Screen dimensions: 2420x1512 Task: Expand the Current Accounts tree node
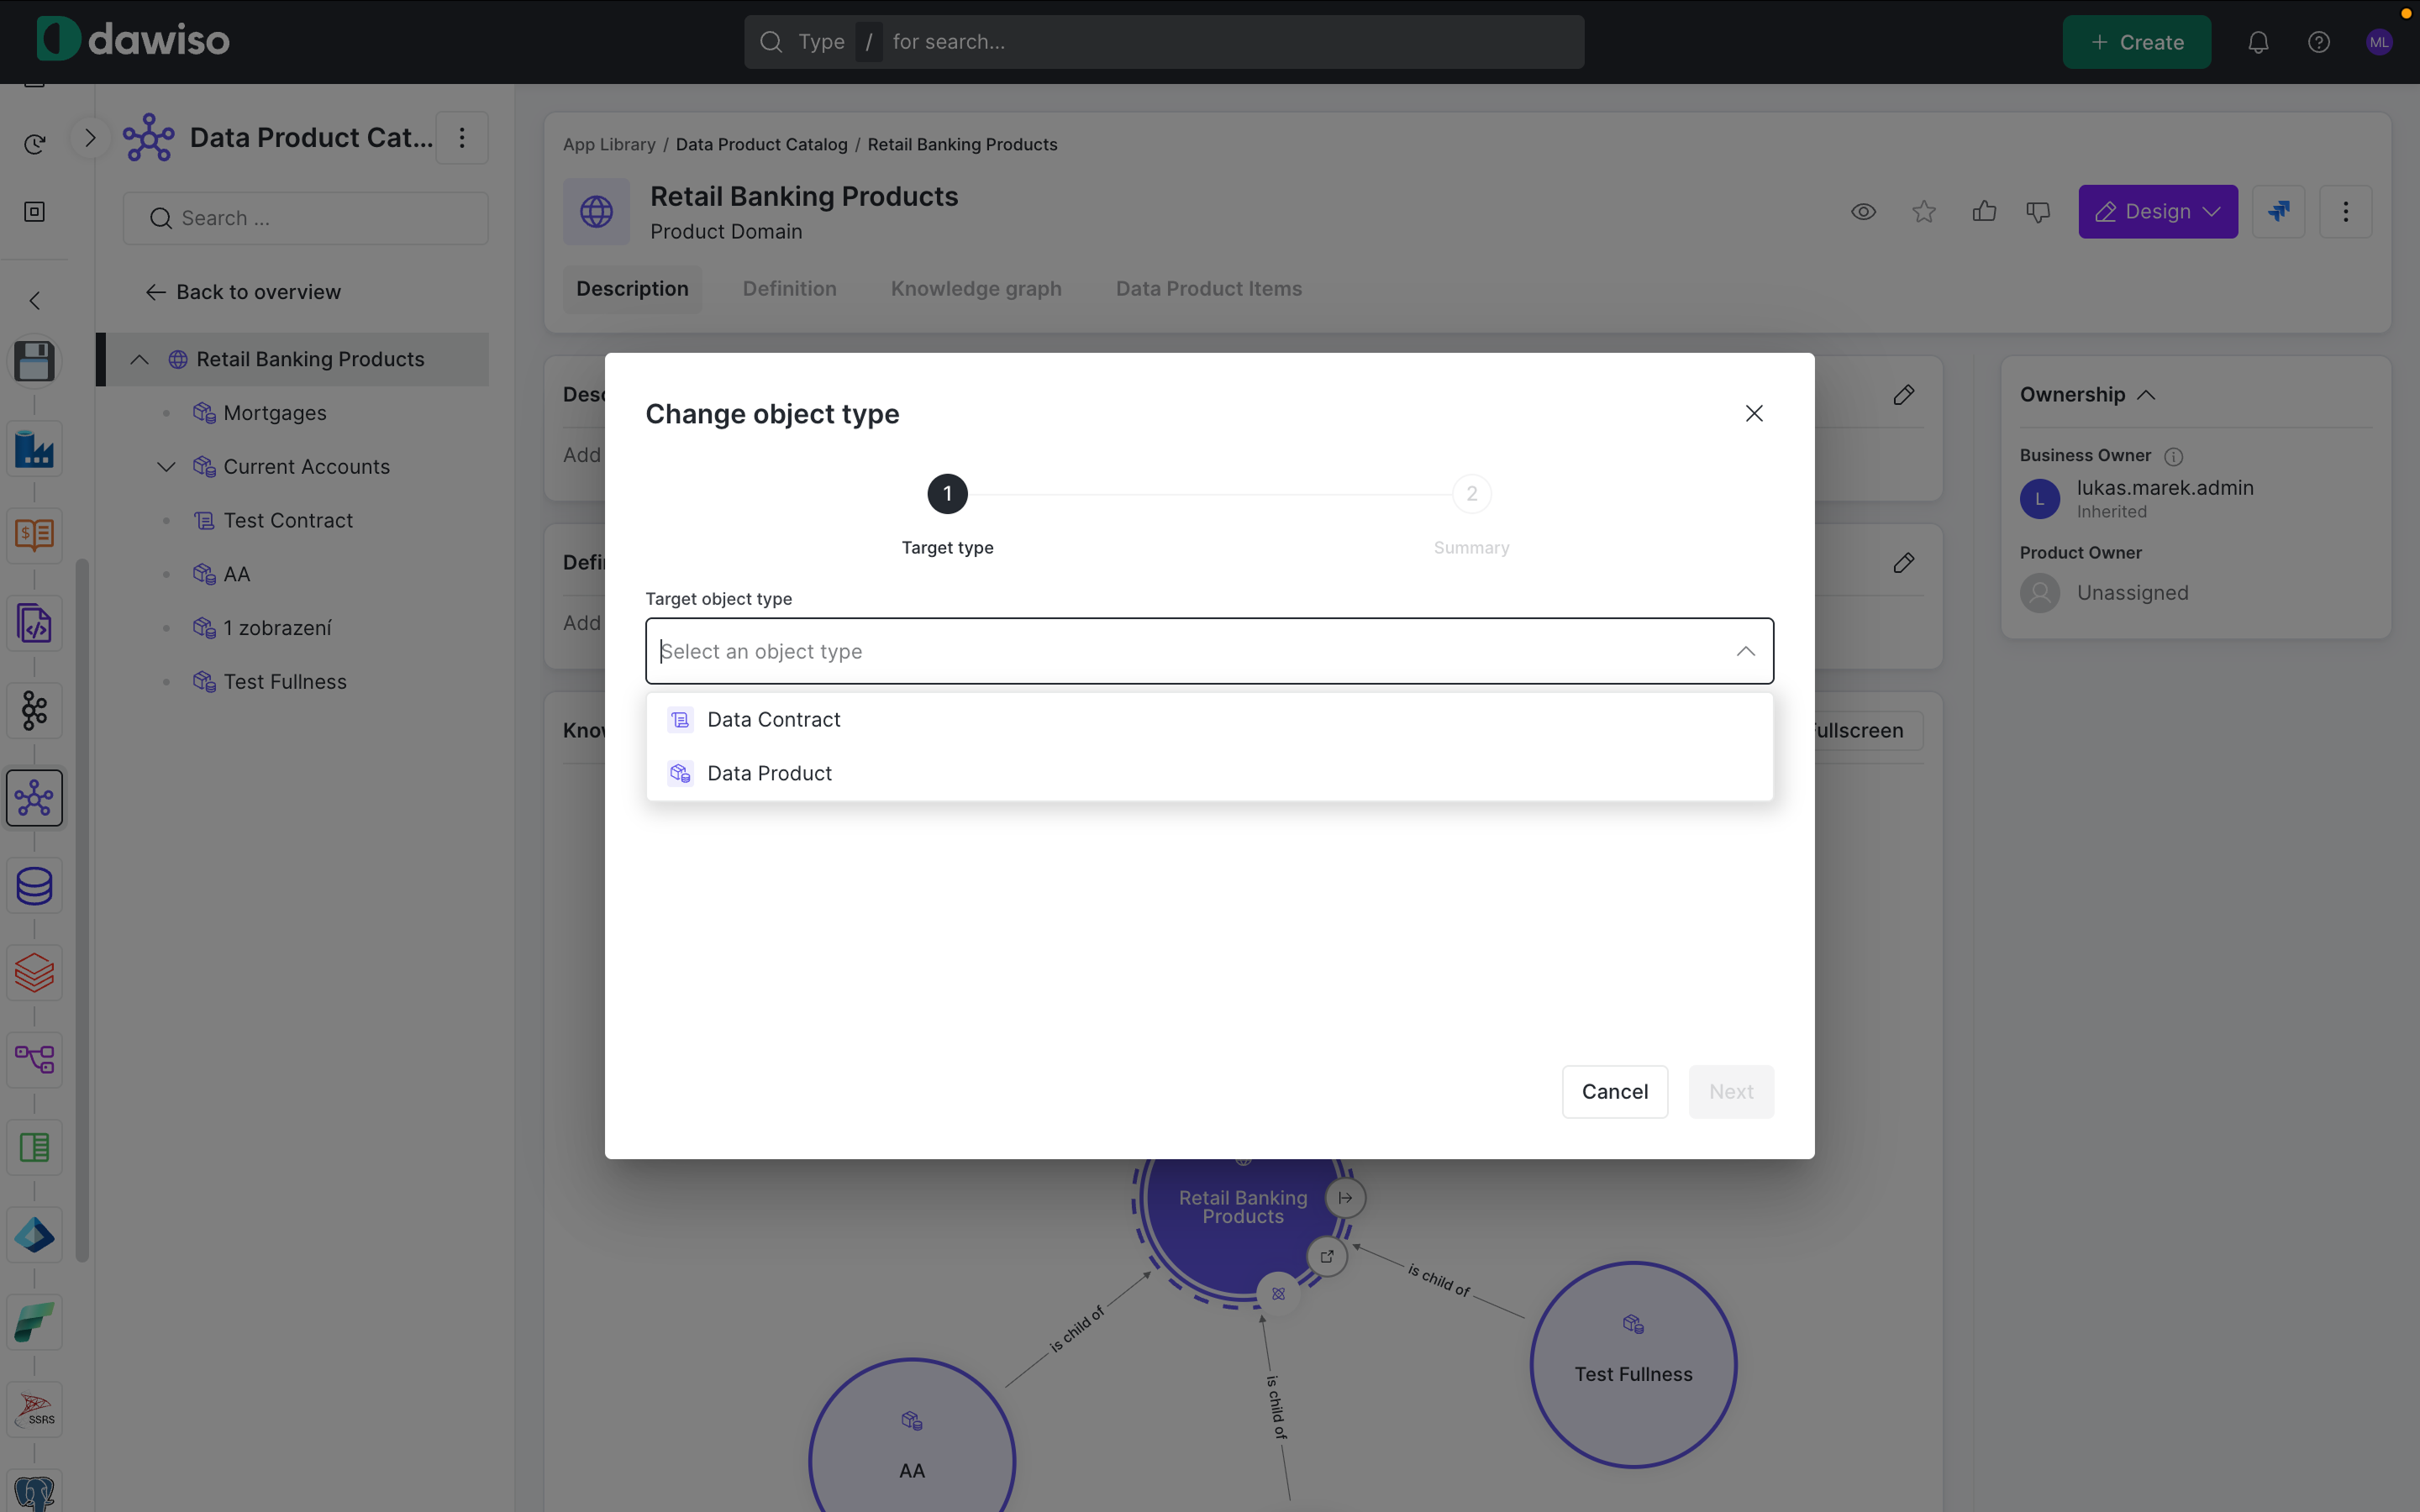166,467
